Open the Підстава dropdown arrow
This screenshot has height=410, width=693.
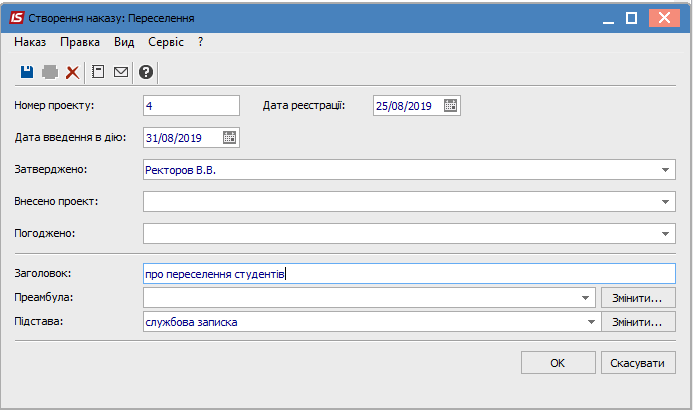(591, 322)
